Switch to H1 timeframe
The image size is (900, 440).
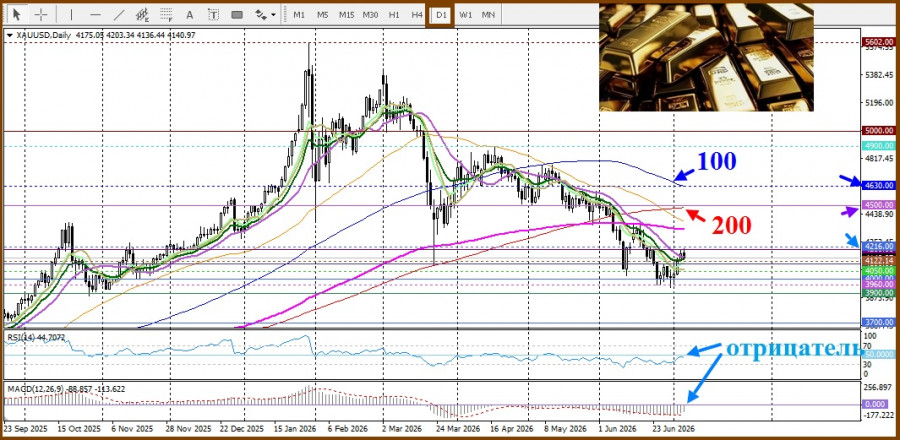point(394,15)
